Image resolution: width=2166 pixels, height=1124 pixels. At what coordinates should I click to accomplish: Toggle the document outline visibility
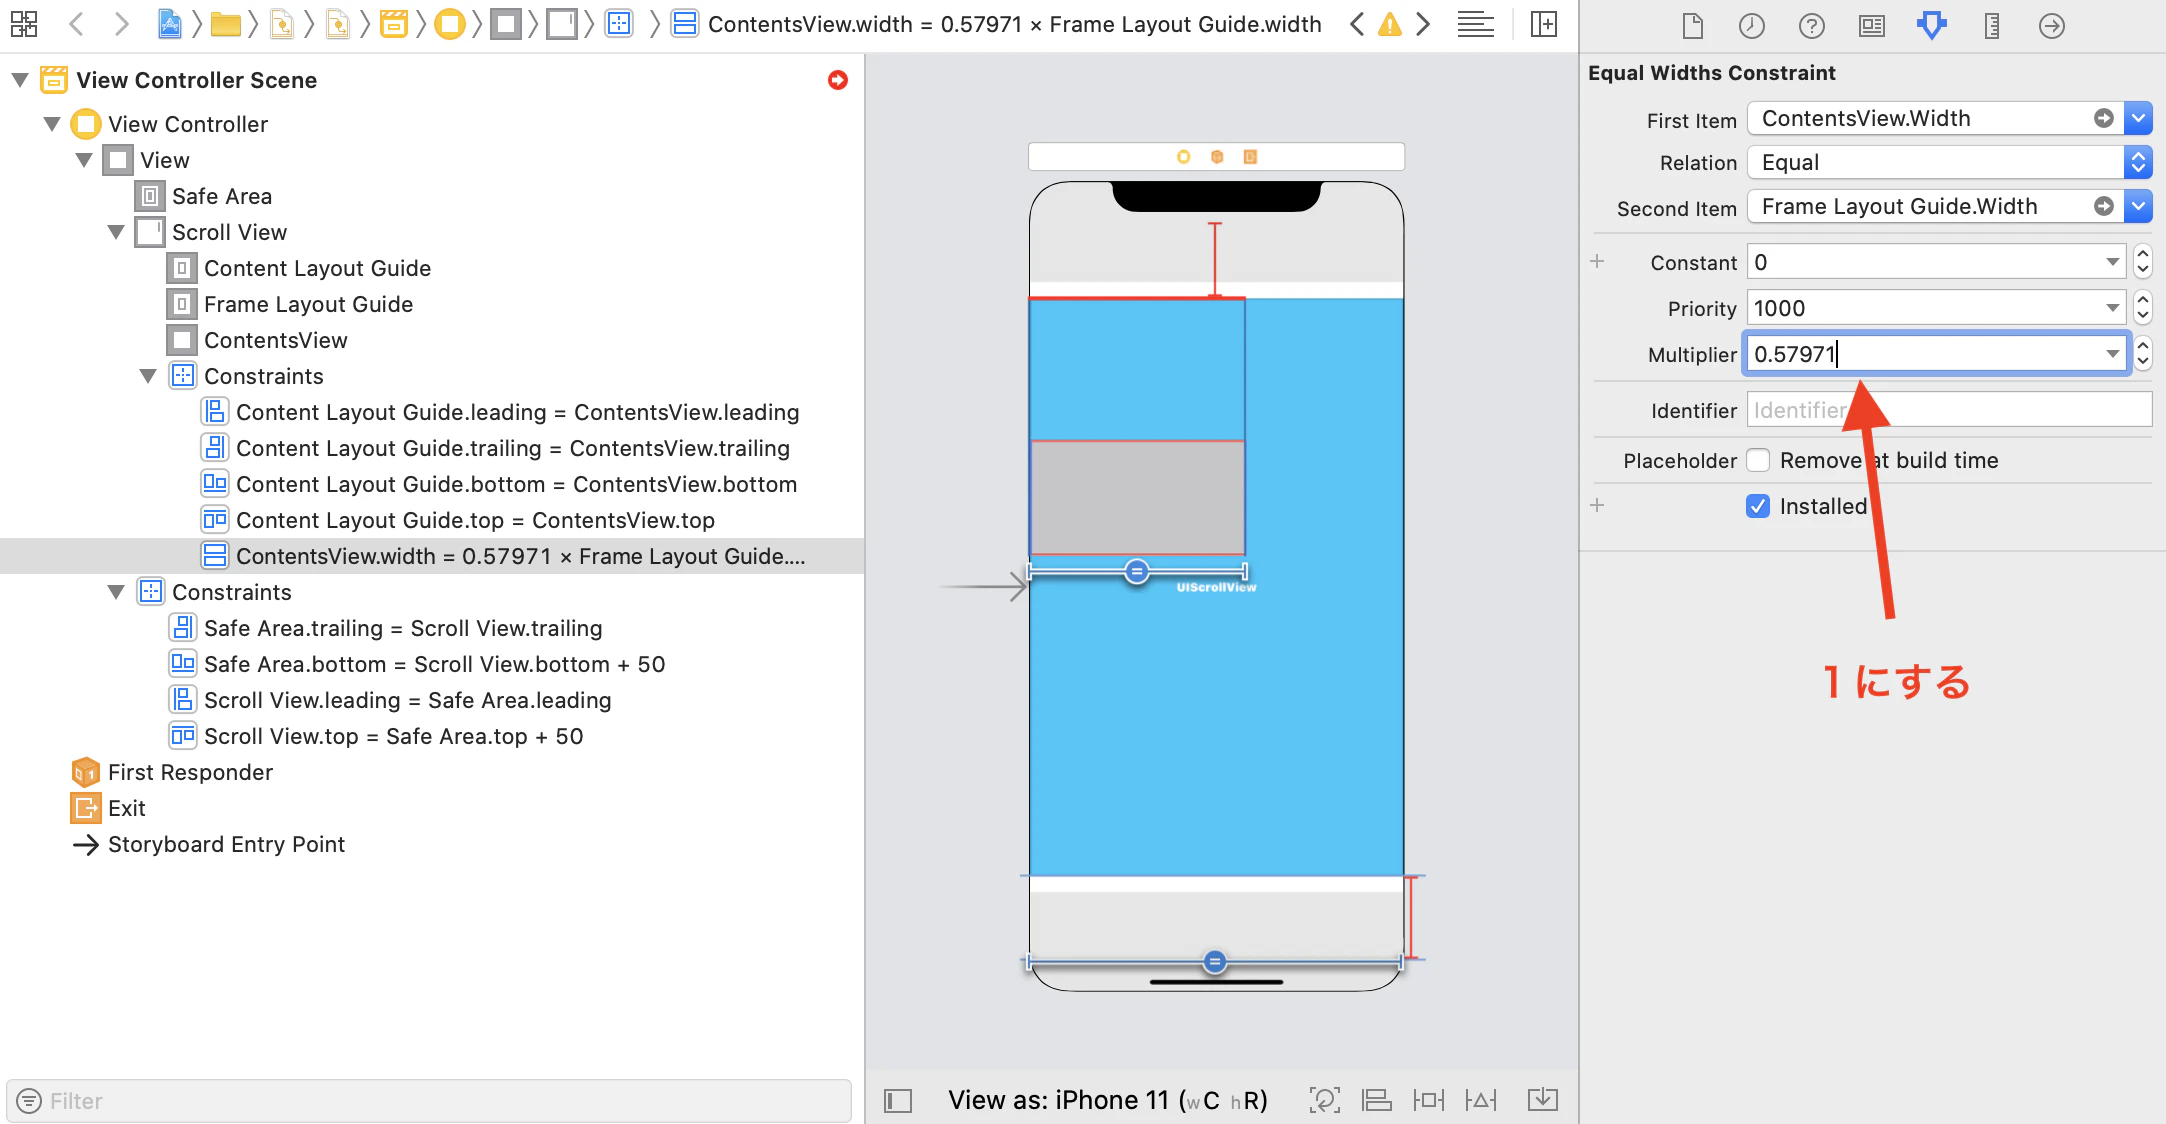pyautogui.click(x=898, y=1101)
